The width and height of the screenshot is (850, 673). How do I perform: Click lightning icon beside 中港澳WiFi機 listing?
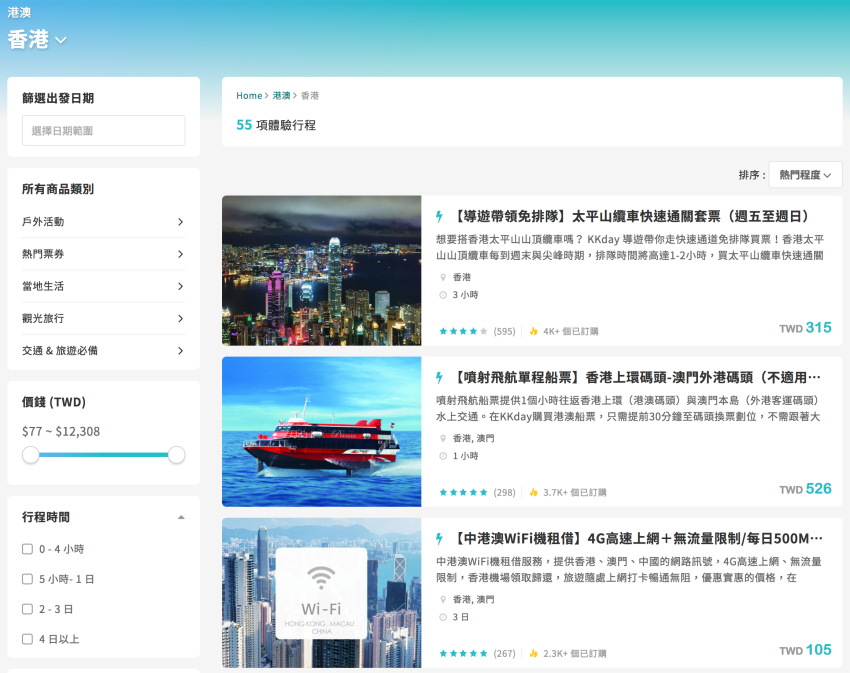[x=439, y=539]
